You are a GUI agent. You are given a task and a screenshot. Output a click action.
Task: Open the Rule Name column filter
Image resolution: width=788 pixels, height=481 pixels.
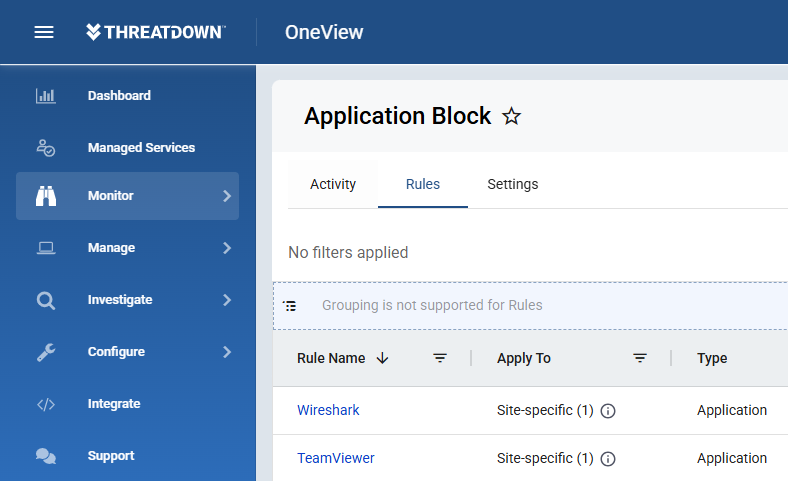(x=440, y=358)
